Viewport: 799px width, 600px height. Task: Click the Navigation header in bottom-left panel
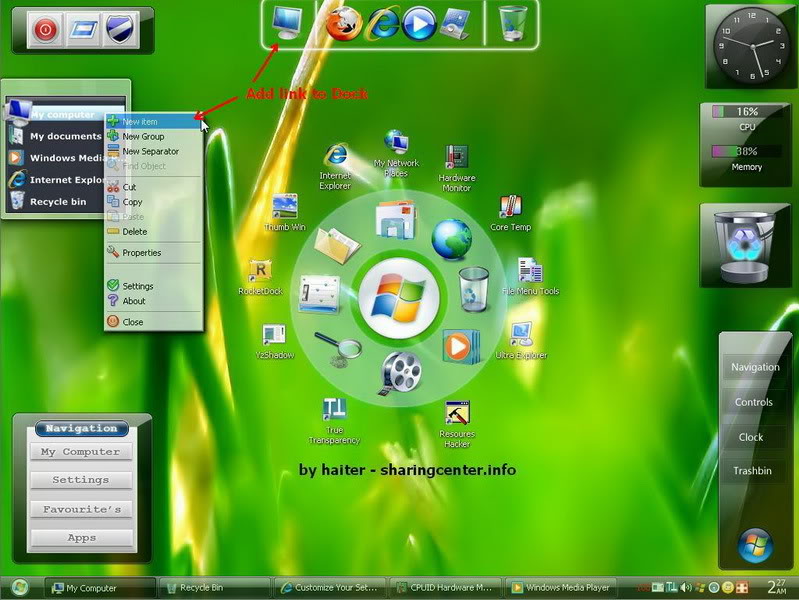coord(82,428)
